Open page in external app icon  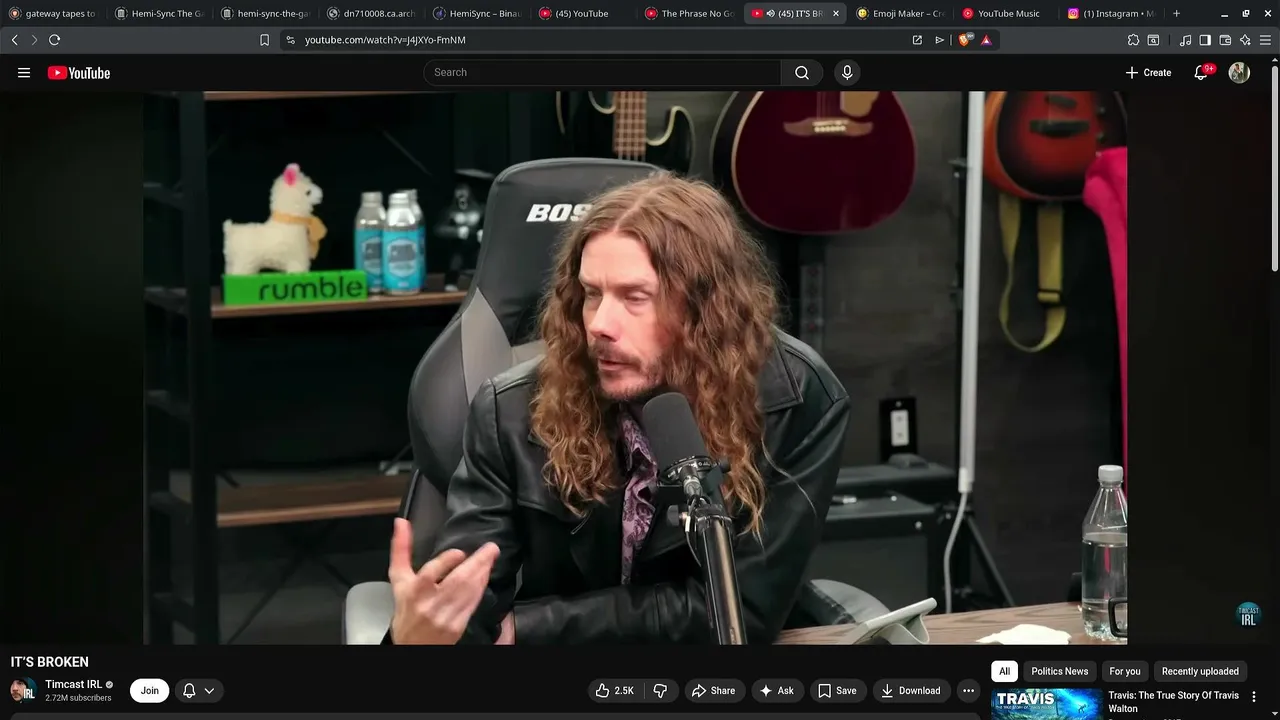tap(917, 40)
